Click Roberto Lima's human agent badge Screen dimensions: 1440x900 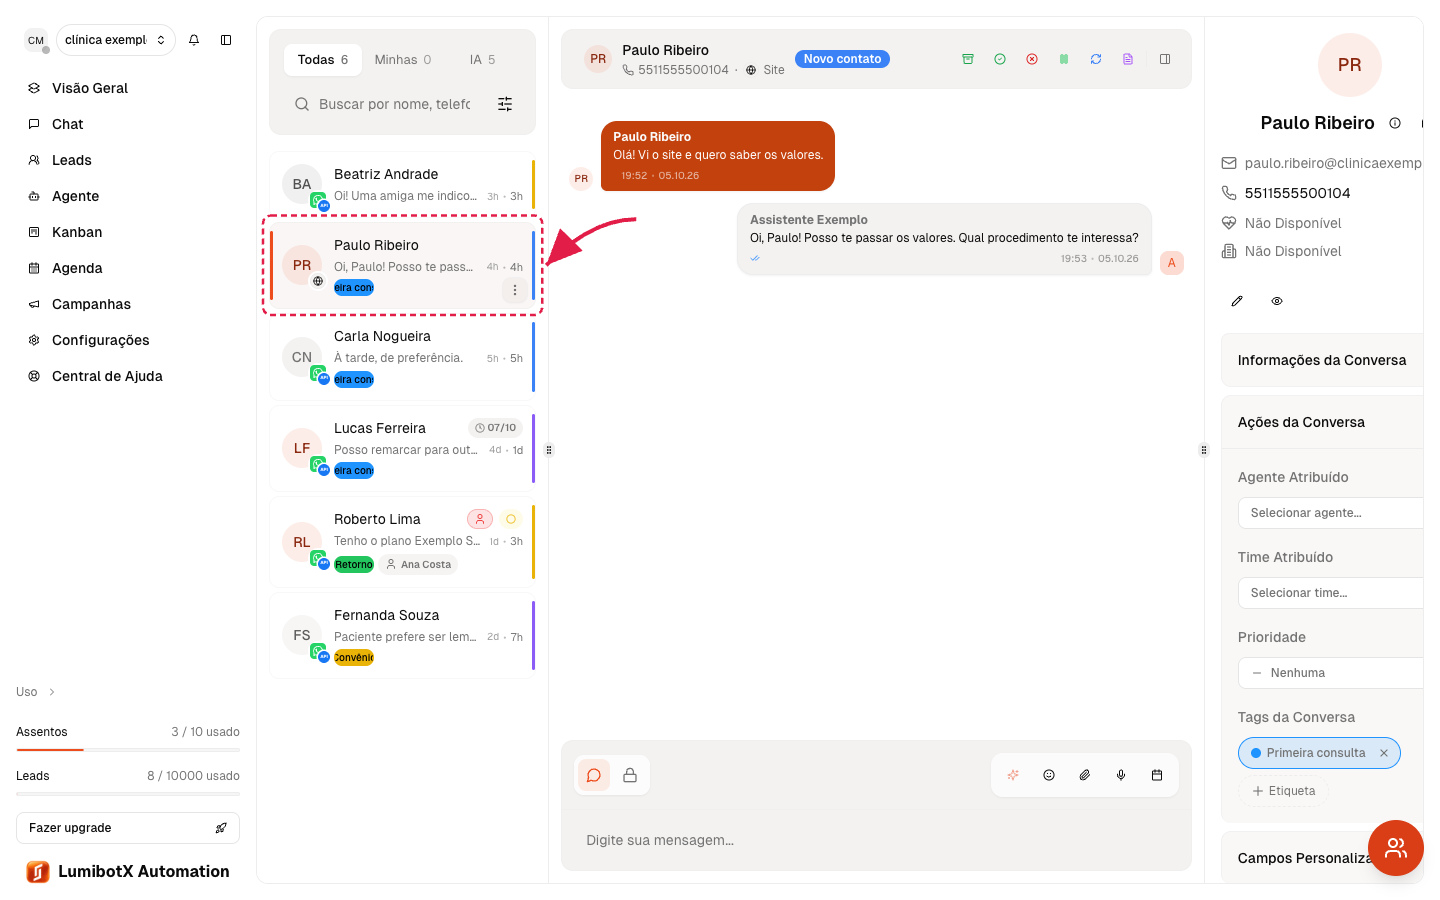pyautogui.click(x=480, y=519)
